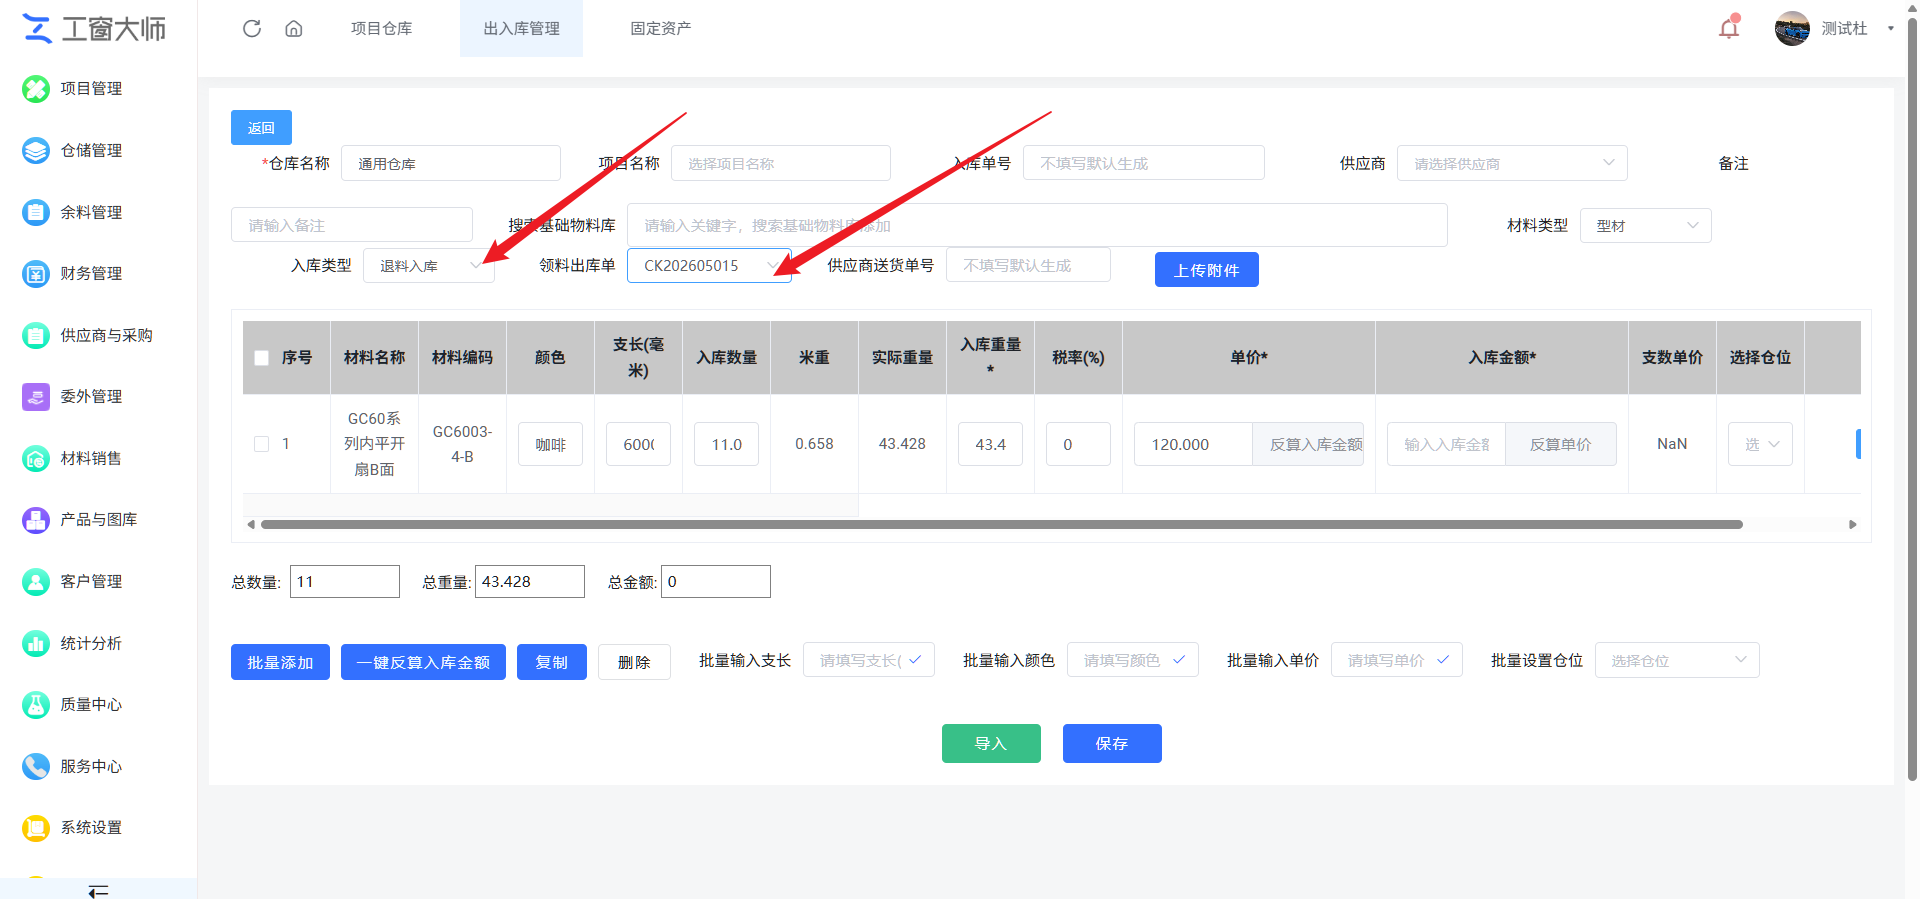Switch to the 项目仓库 tab
Screen dimensions: 1920x899
[381, 28]
